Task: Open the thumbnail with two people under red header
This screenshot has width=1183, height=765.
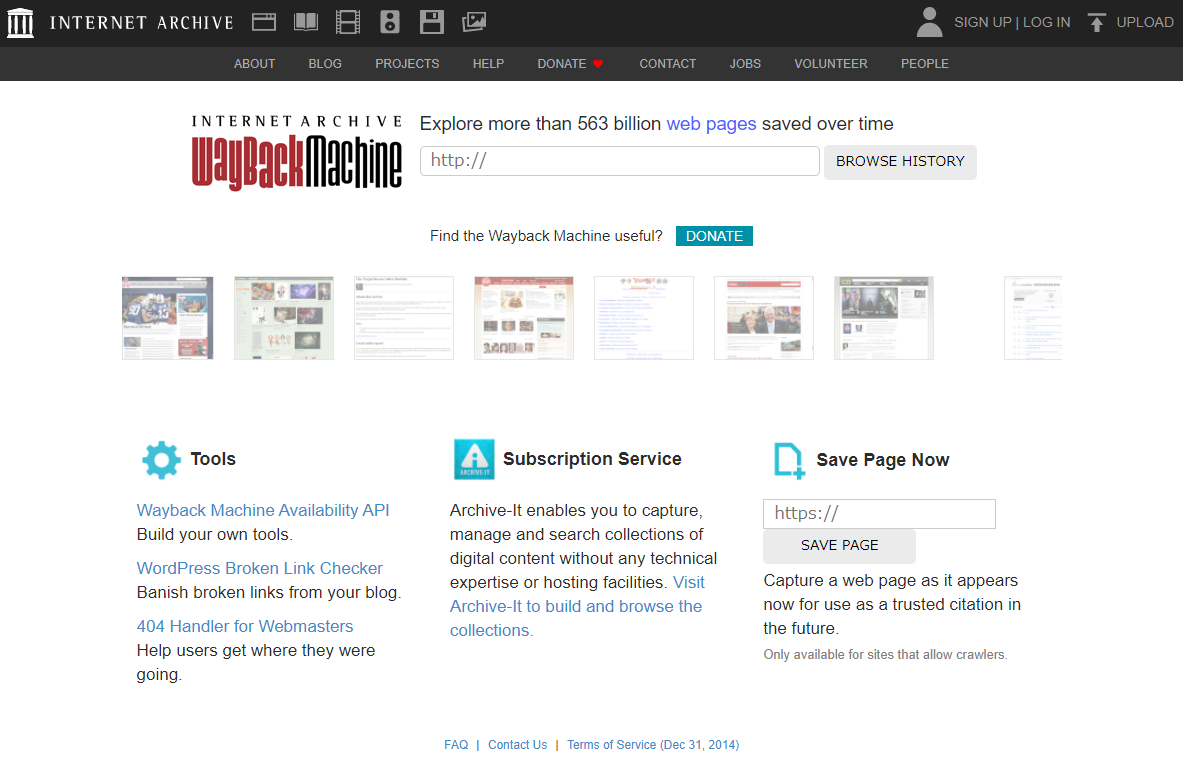Action: (764, 318)
